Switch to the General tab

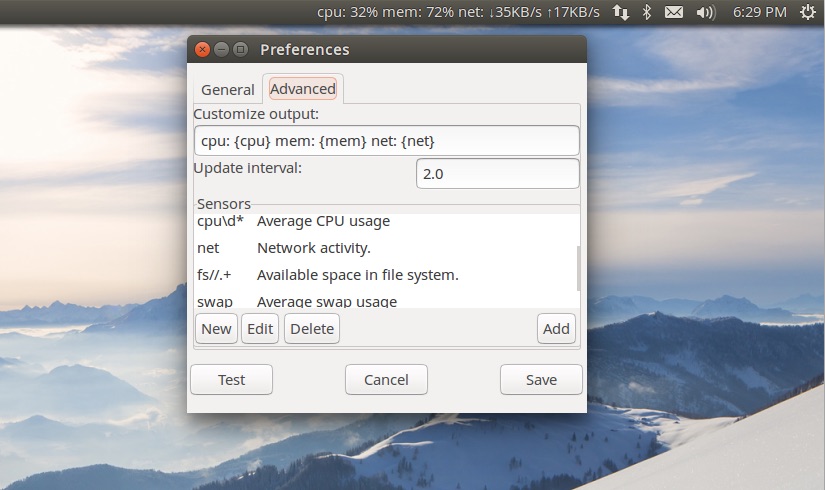click(x=228, y=89)
